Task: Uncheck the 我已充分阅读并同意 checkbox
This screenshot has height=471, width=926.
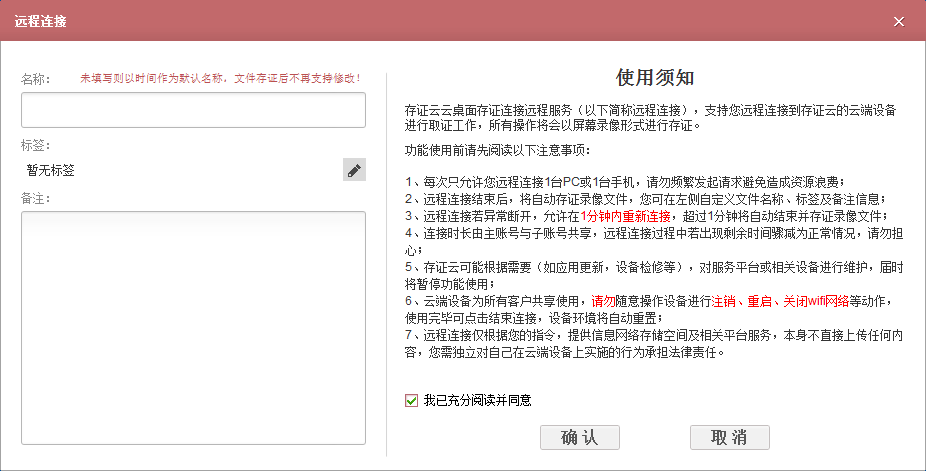Action: 411,401
